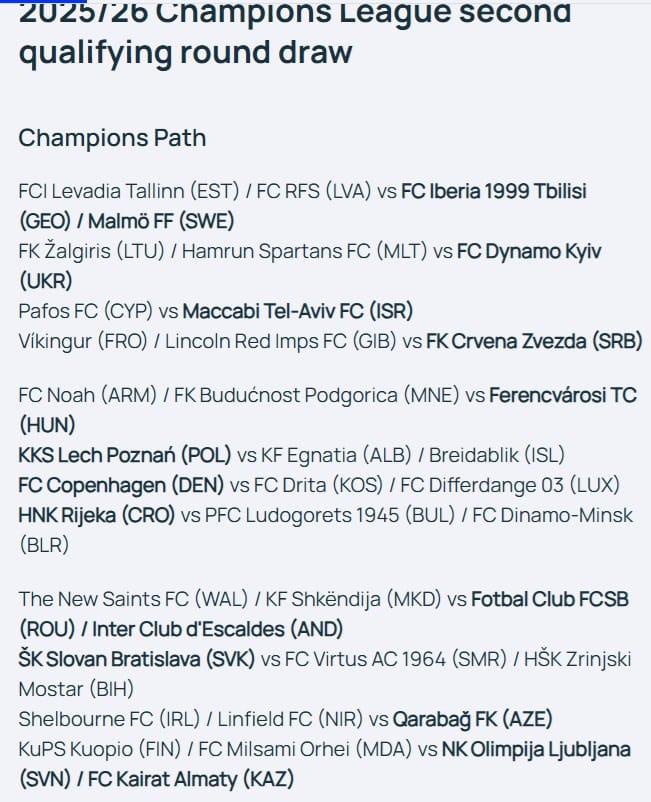Click Pafos FC (CYP) text
The width and height of the screenshot is (651, 802).
pyautogui.click(x=85, y=311)
